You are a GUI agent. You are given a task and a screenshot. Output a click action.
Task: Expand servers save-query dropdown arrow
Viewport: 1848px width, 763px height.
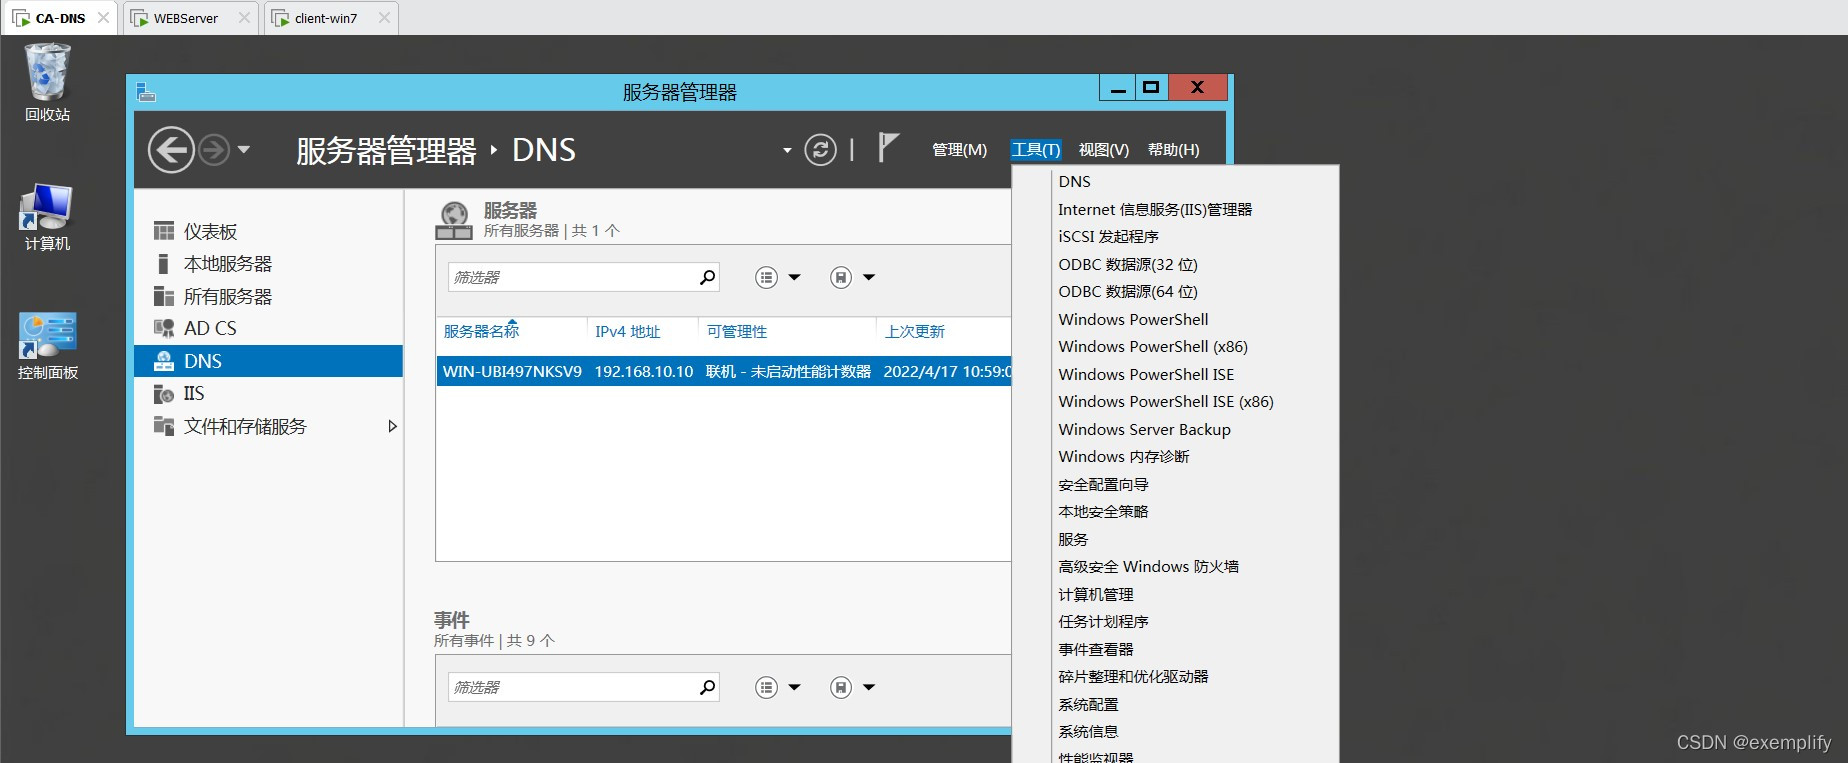869,277
